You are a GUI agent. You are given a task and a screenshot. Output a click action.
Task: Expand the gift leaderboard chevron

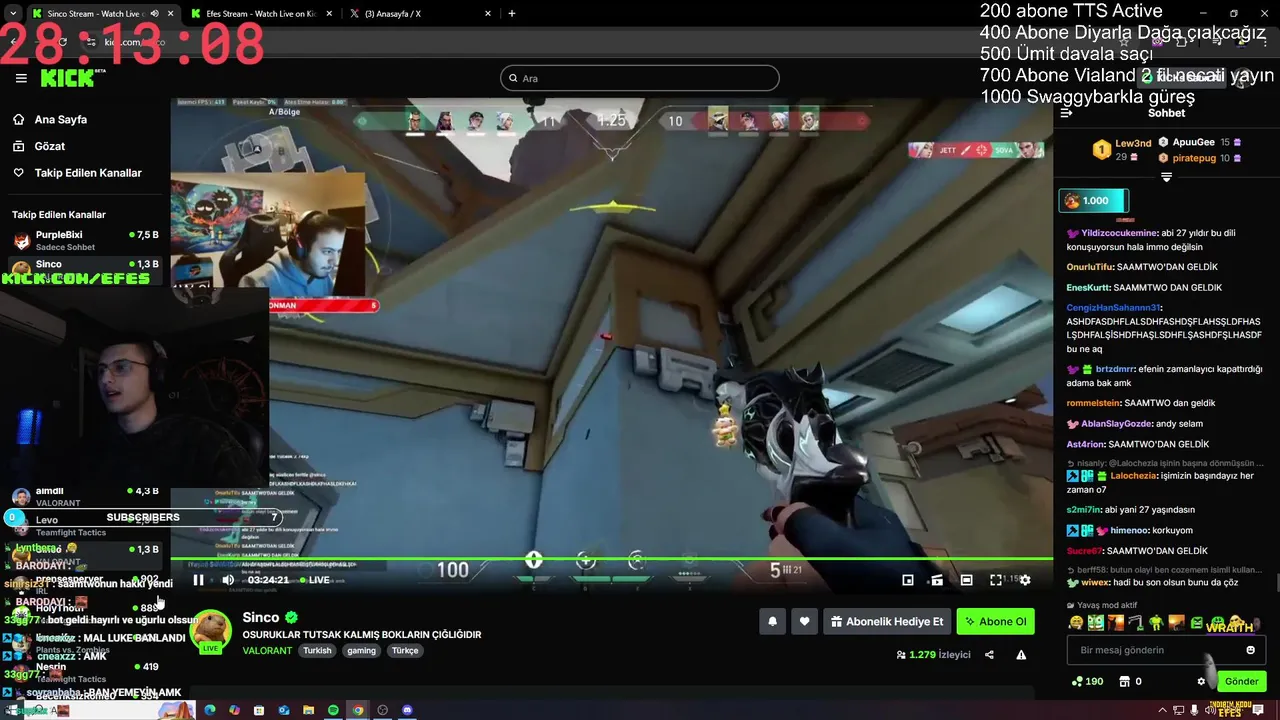coord(1166,177)
